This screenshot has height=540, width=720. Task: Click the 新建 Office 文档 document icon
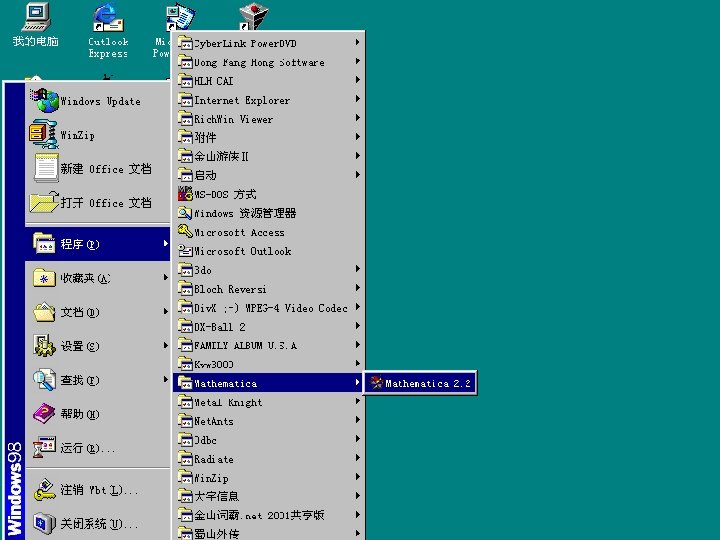coord(46,168)
